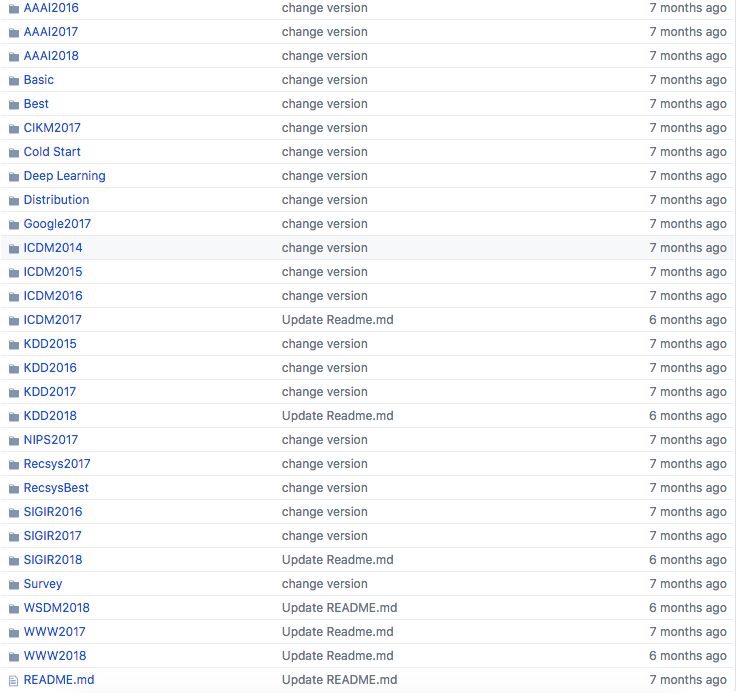
Task: Click folder icon beside CIKM2017
Action: 14,129
